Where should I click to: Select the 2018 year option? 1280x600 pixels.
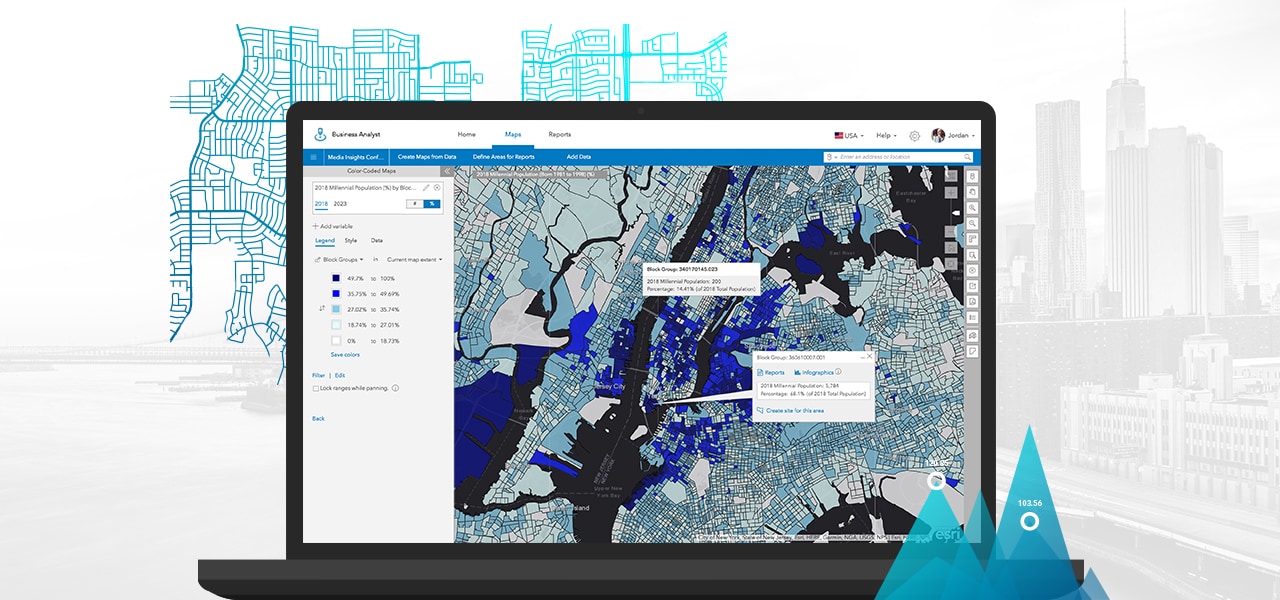pos(321,204)
